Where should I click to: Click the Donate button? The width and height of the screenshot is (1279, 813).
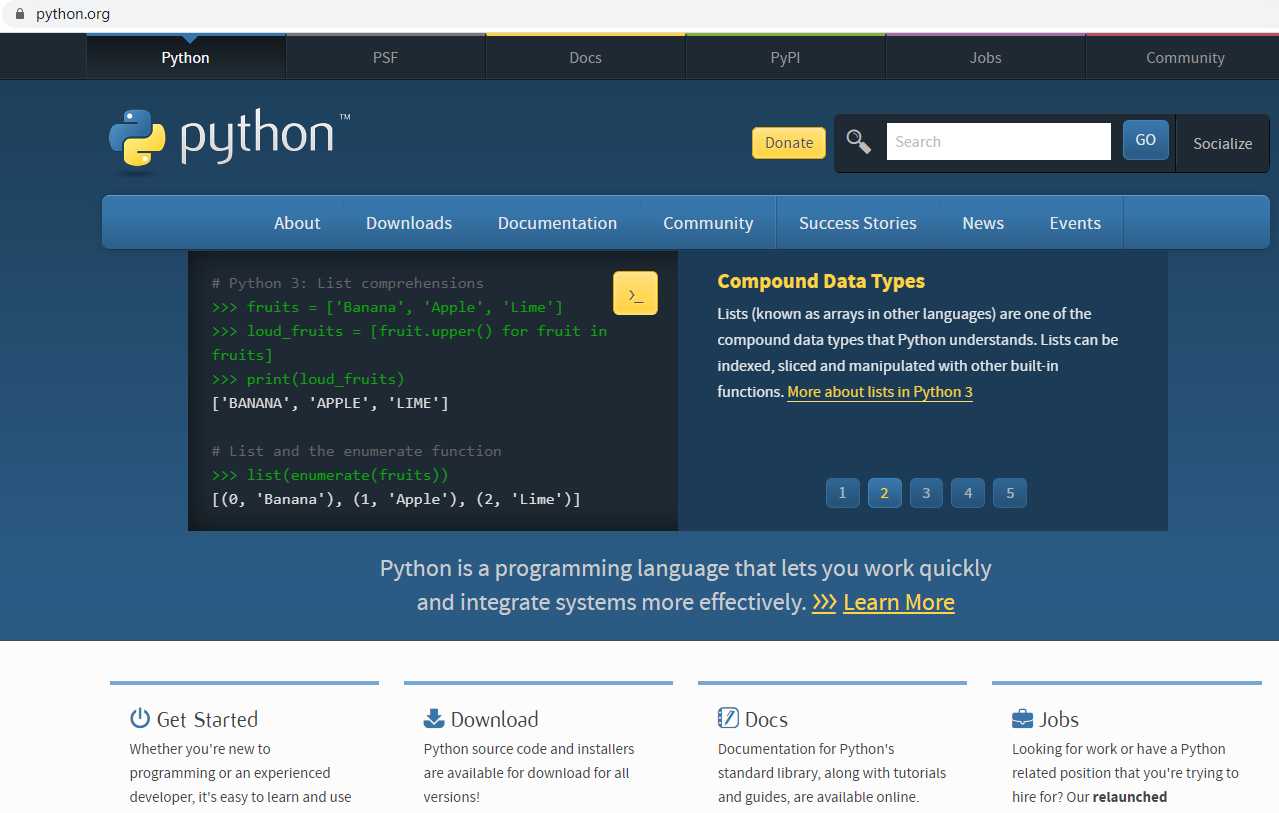tap(789, 142)
